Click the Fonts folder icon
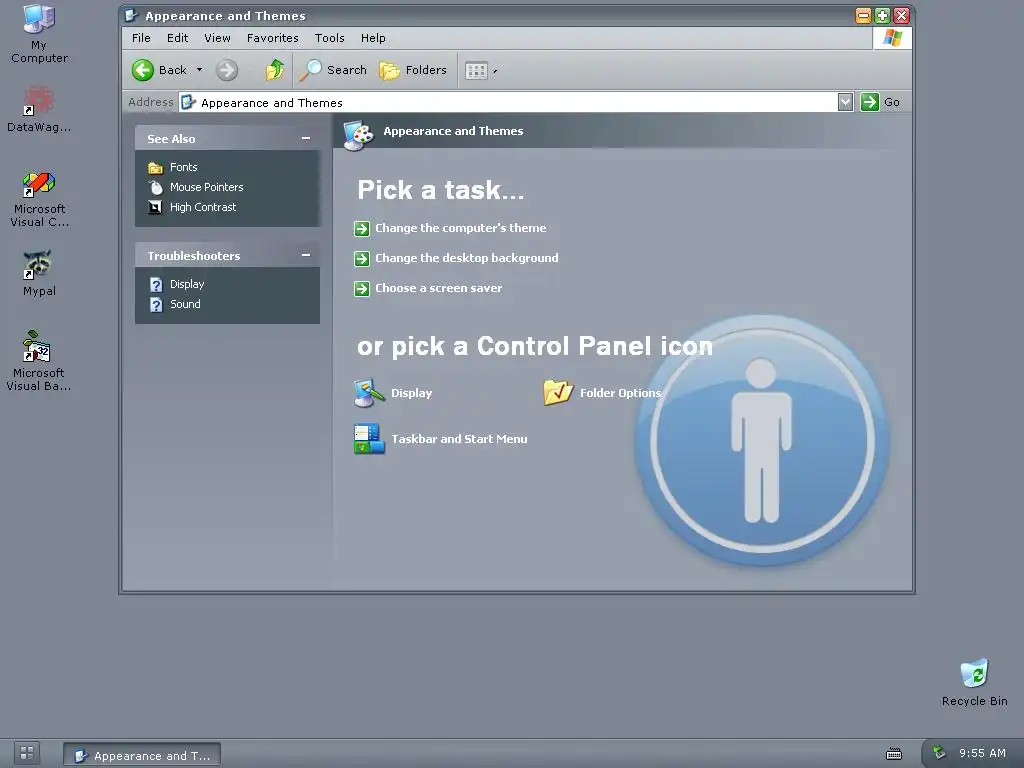The image size is (1024, 768). click(155, 168)
